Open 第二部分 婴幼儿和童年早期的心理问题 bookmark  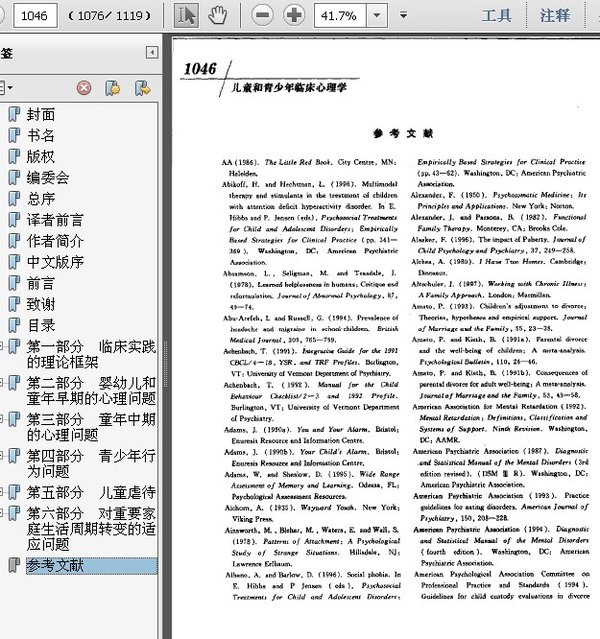91,390
